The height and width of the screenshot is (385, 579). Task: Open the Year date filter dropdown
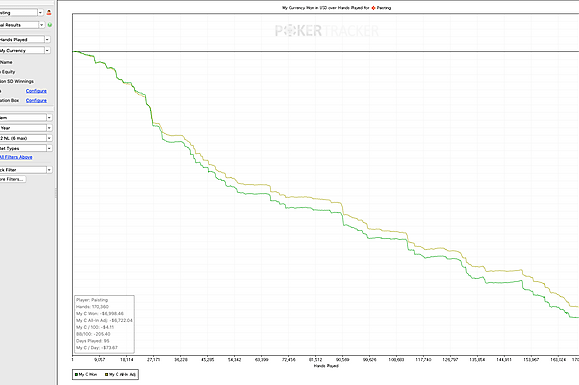point(49,128)
